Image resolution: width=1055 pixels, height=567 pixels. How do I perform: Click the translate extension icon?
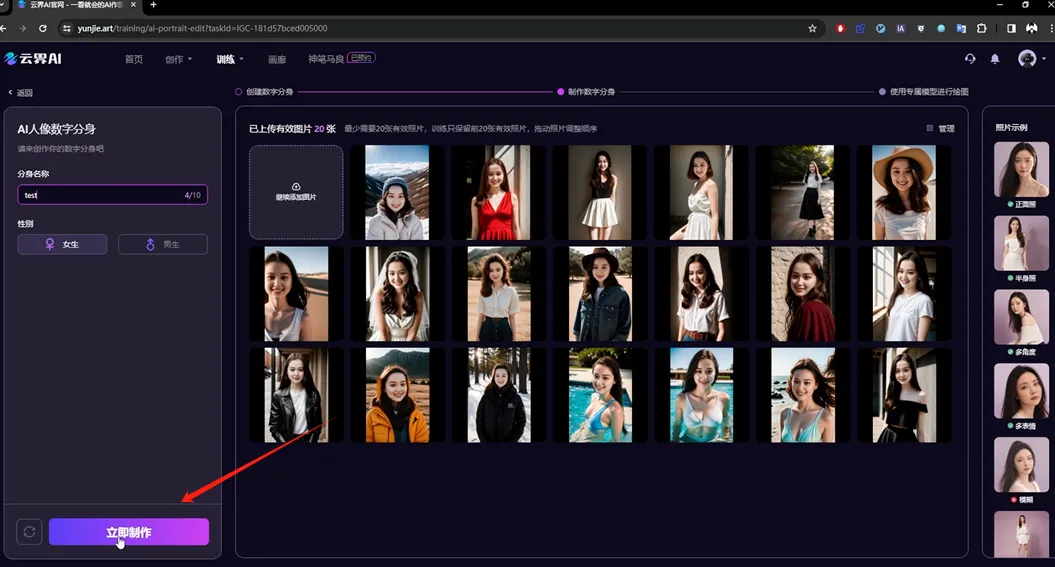(x=961, y=28)
